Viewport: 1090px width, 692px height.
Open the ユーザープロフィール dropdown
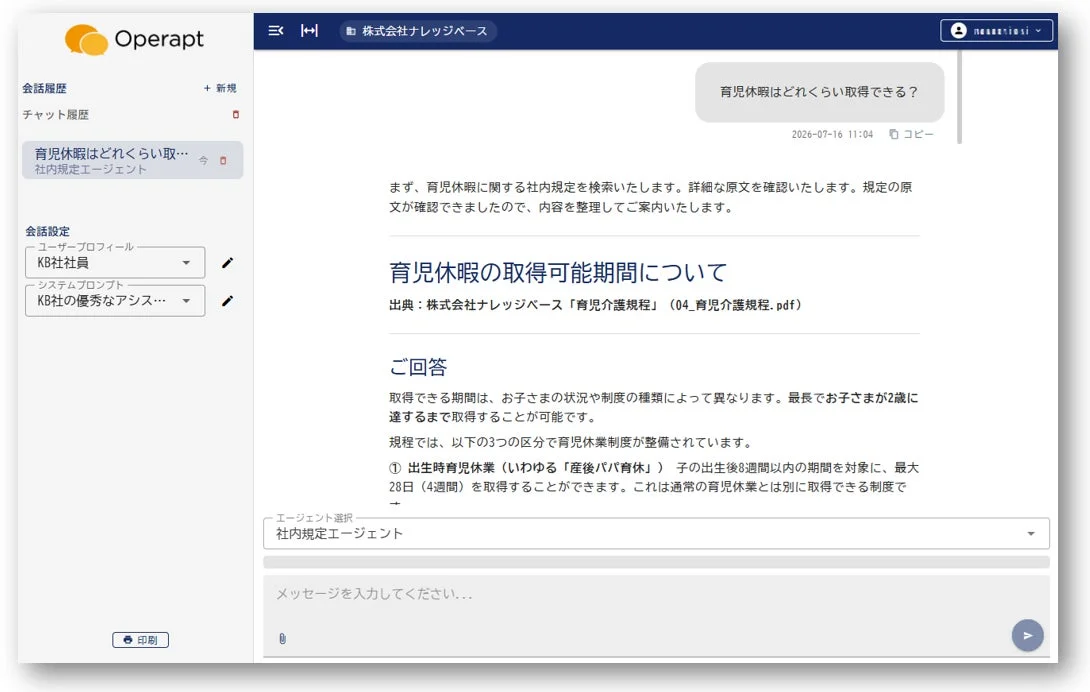coord(115,263)
